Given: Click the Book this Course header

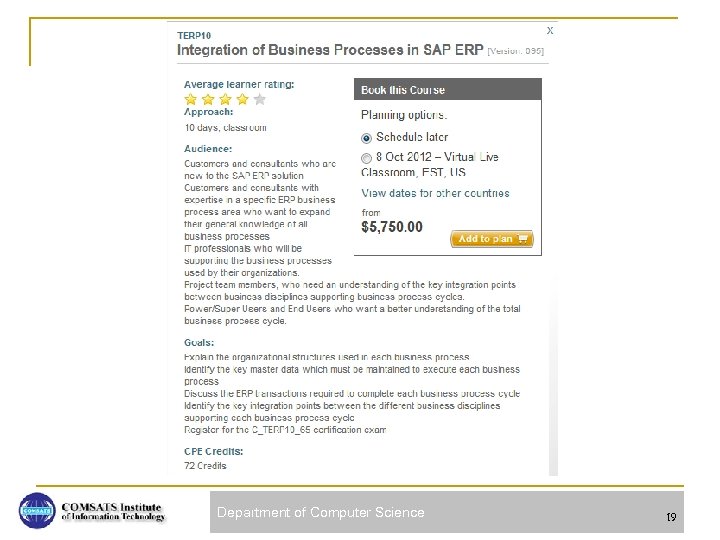Looking at the screenshot, I should [403, 90].
